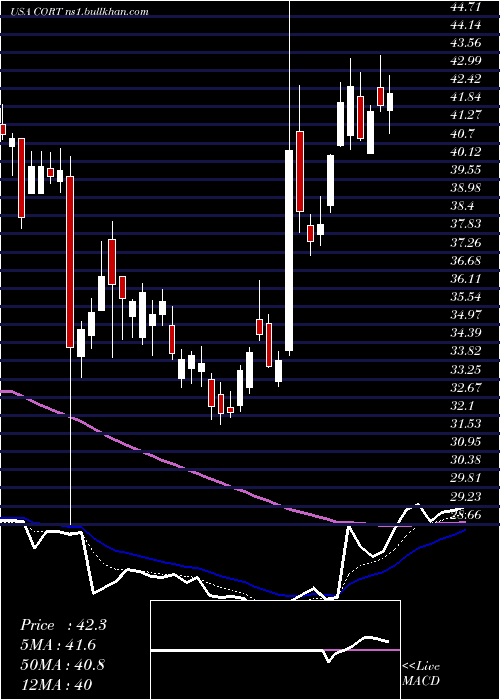
Task: Click the 12MA : 40 readout
Action: 57,684
